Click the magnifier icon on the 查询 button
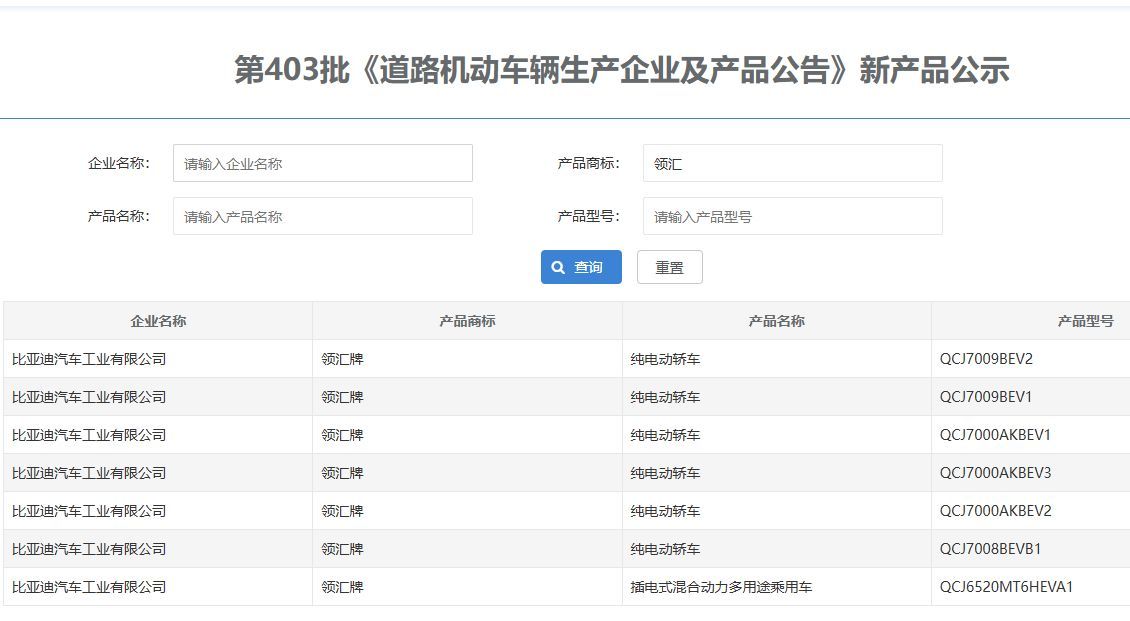Viewport: 1130px width, 621px height. click(x=559, y=267)
